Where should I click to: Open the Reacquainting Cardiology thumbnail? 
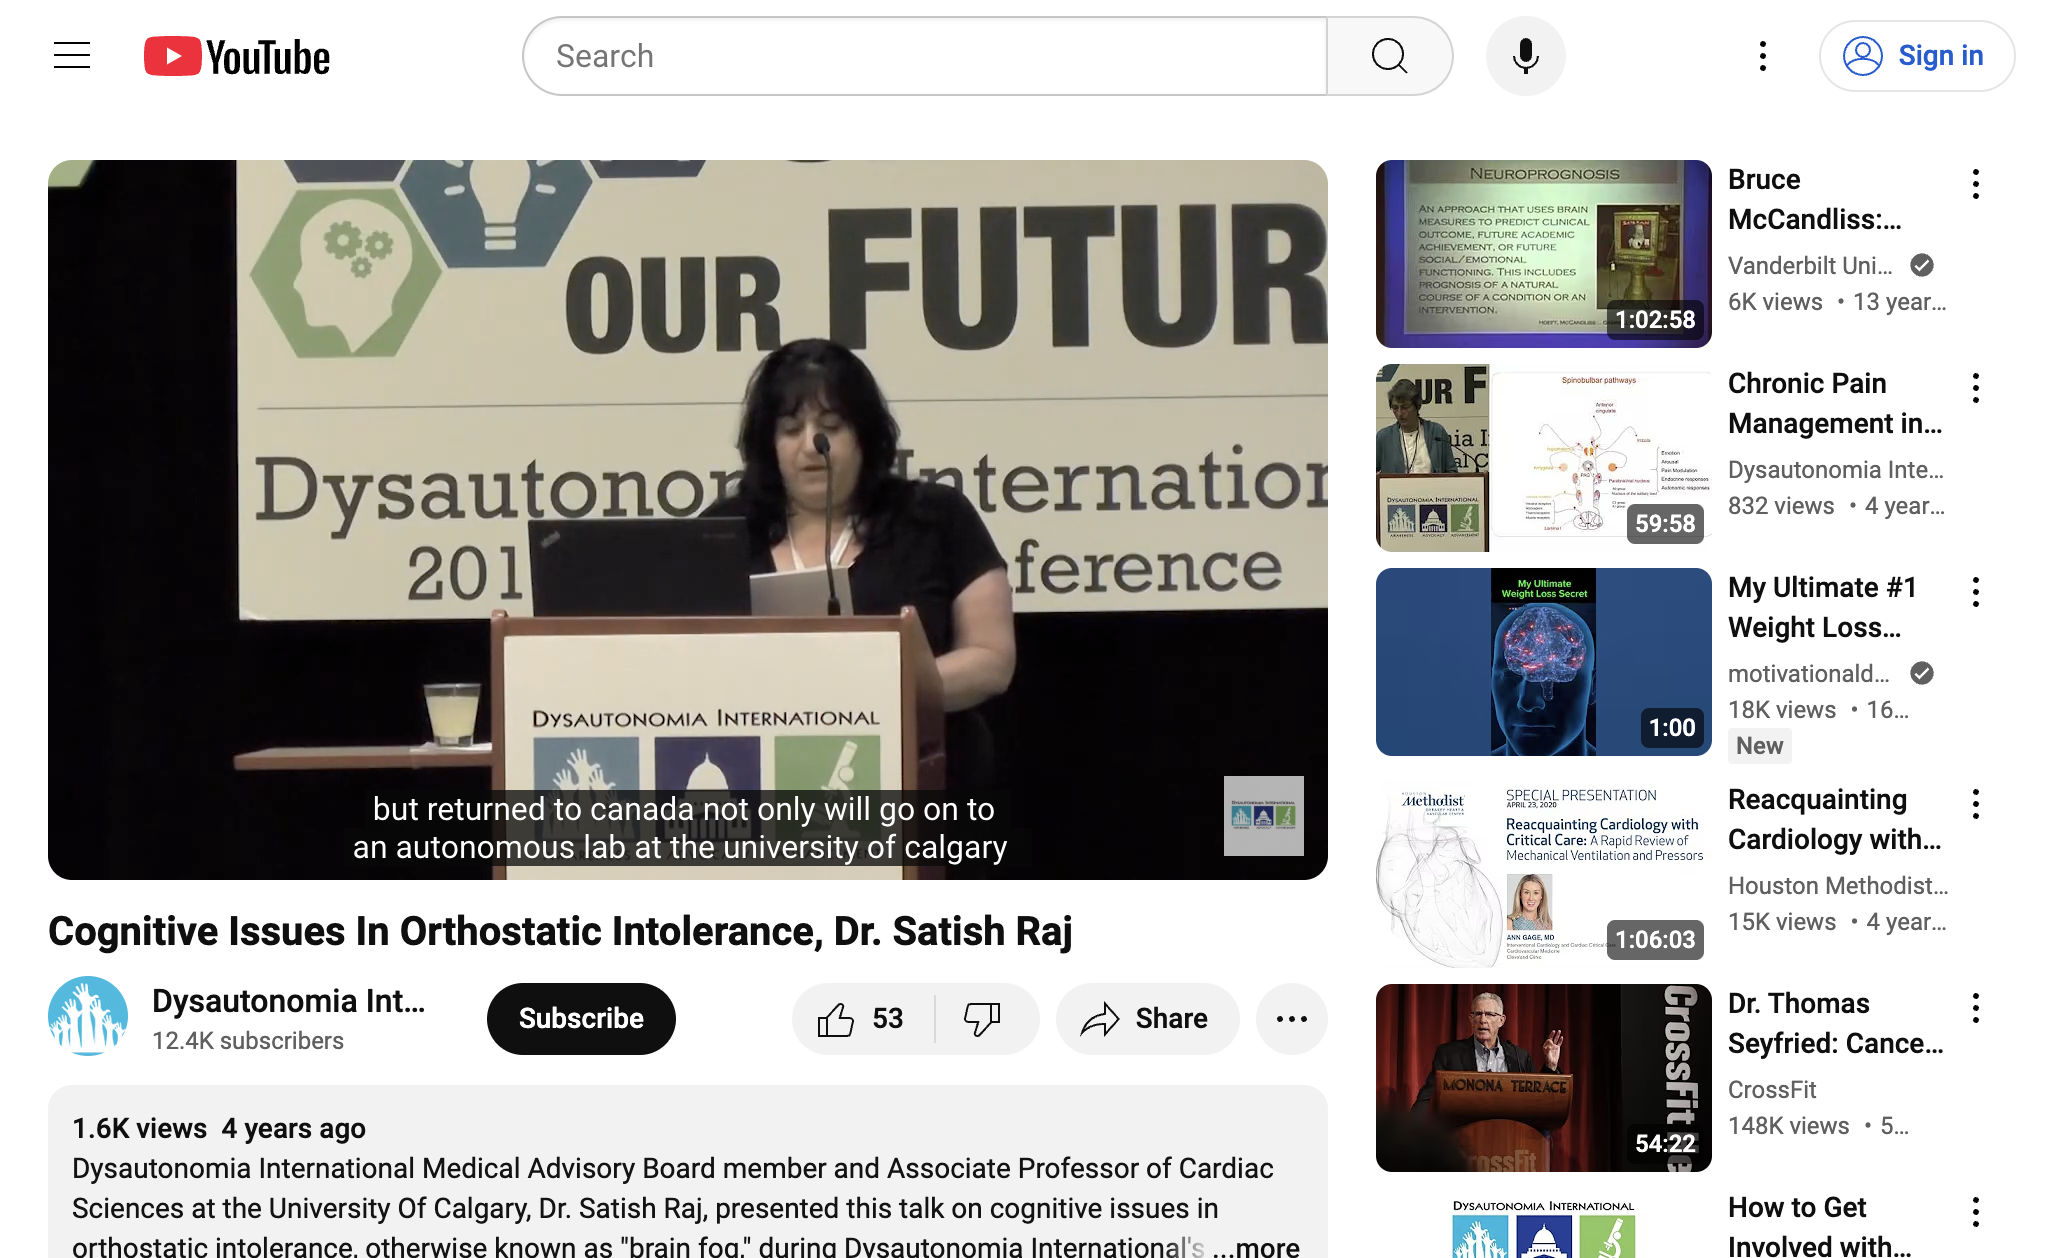[x=1544, y=874]
